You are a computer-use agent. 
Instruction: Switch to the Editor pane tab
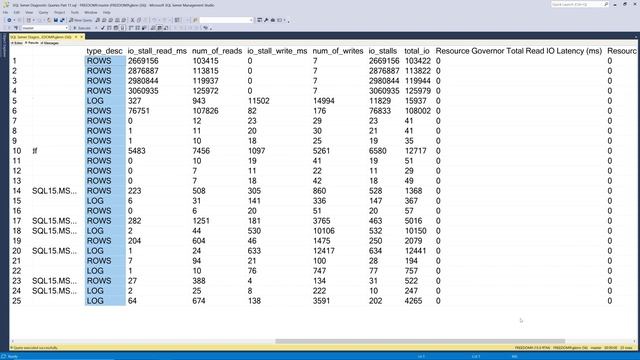coord(18,43)
